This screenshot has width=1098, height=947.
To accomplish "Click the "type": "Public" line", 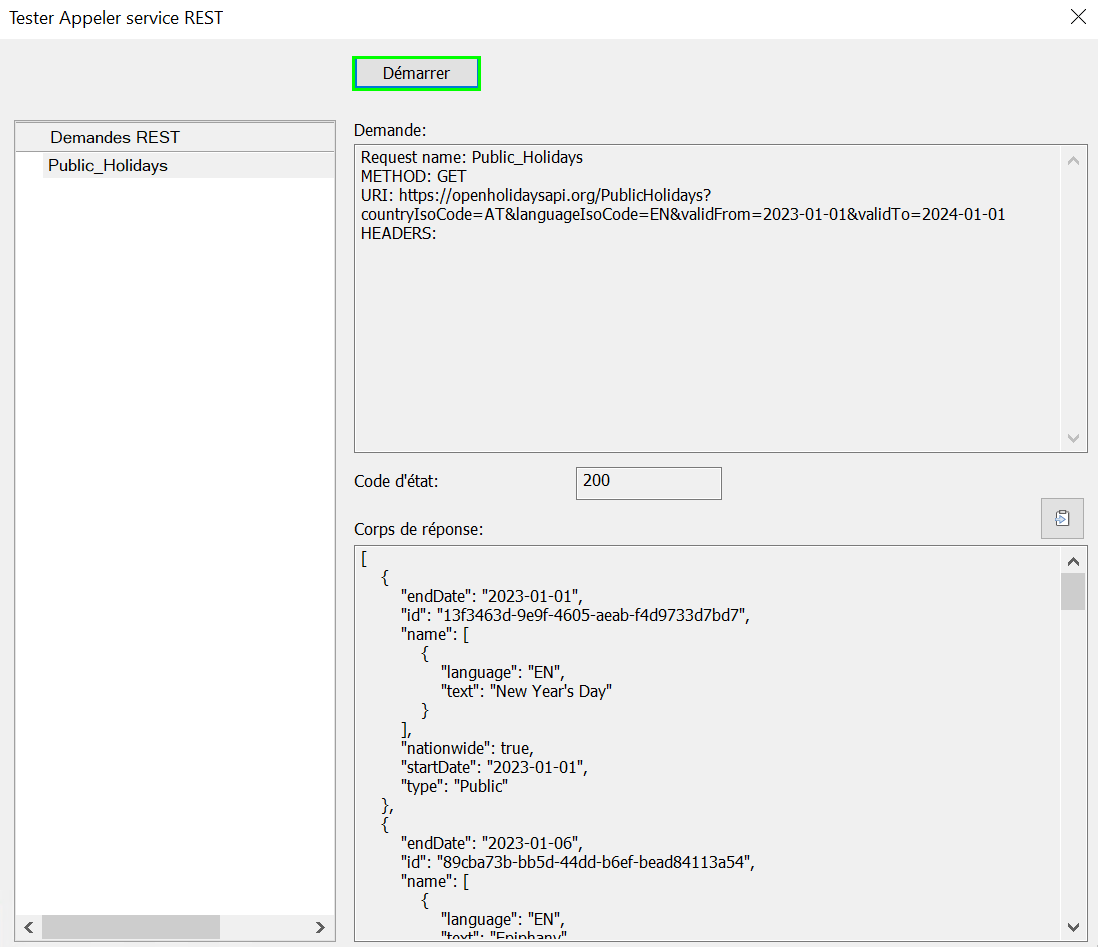I will (x=454, y=786).
